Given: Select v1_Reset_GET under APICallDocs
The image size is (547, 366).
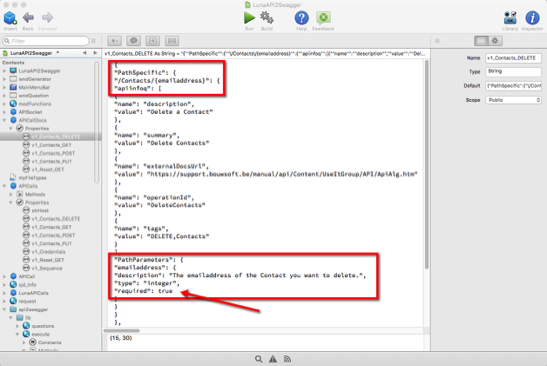Looking at the screenshot, I should pyautogui.click(x=47, y=170).
